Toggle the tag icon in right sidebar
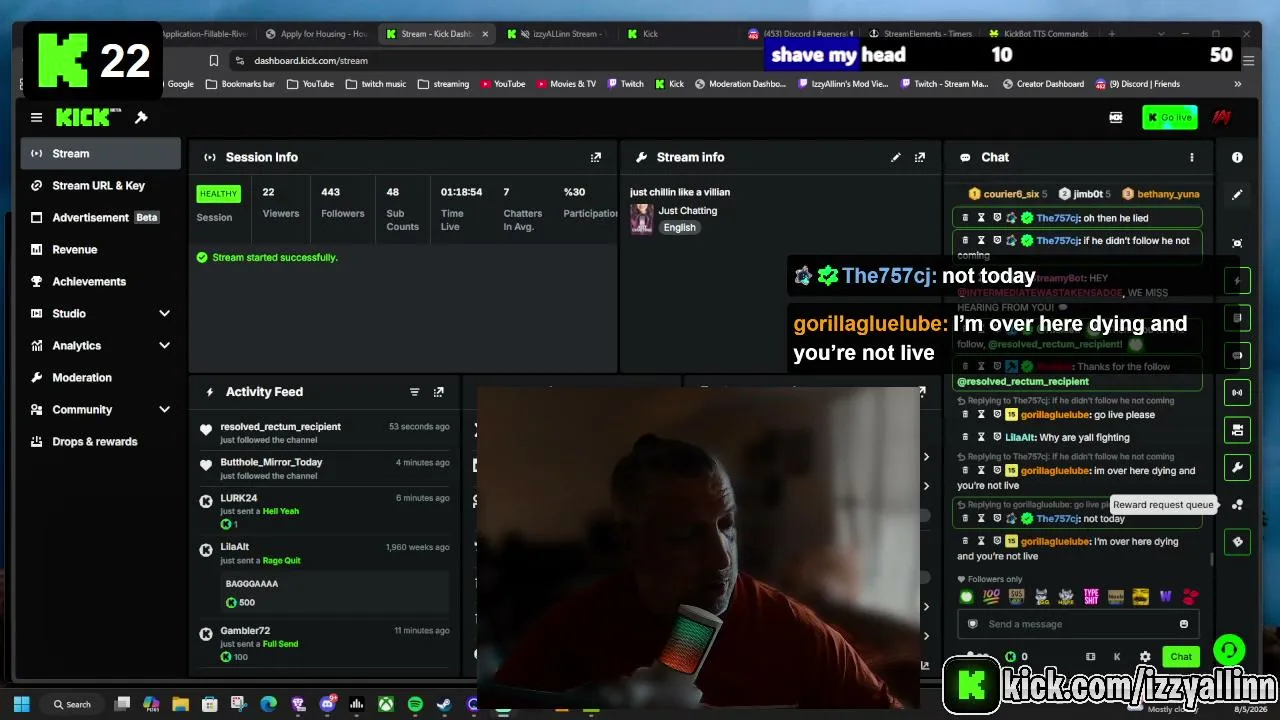Screen dimensions: 1280x720 tap(1237, 542)
